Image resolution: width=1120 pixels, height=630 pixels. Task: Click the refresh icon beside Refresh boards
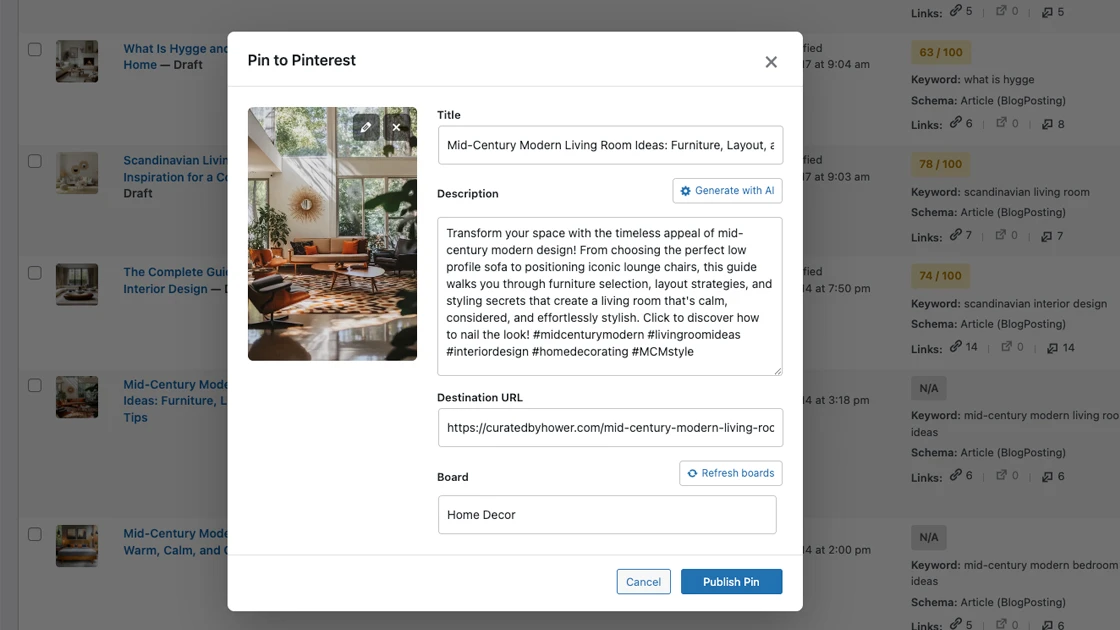(693, 473)
